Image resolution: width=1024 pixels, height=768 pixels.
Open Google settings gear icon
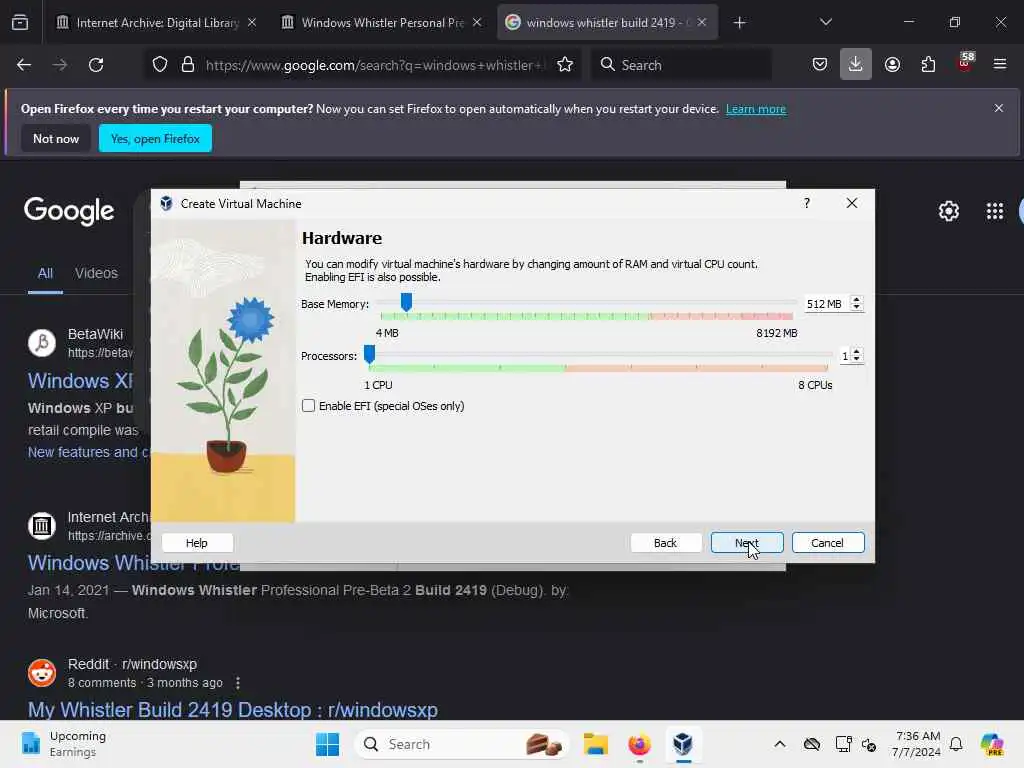pyautogui.click(x=948, y=211)
